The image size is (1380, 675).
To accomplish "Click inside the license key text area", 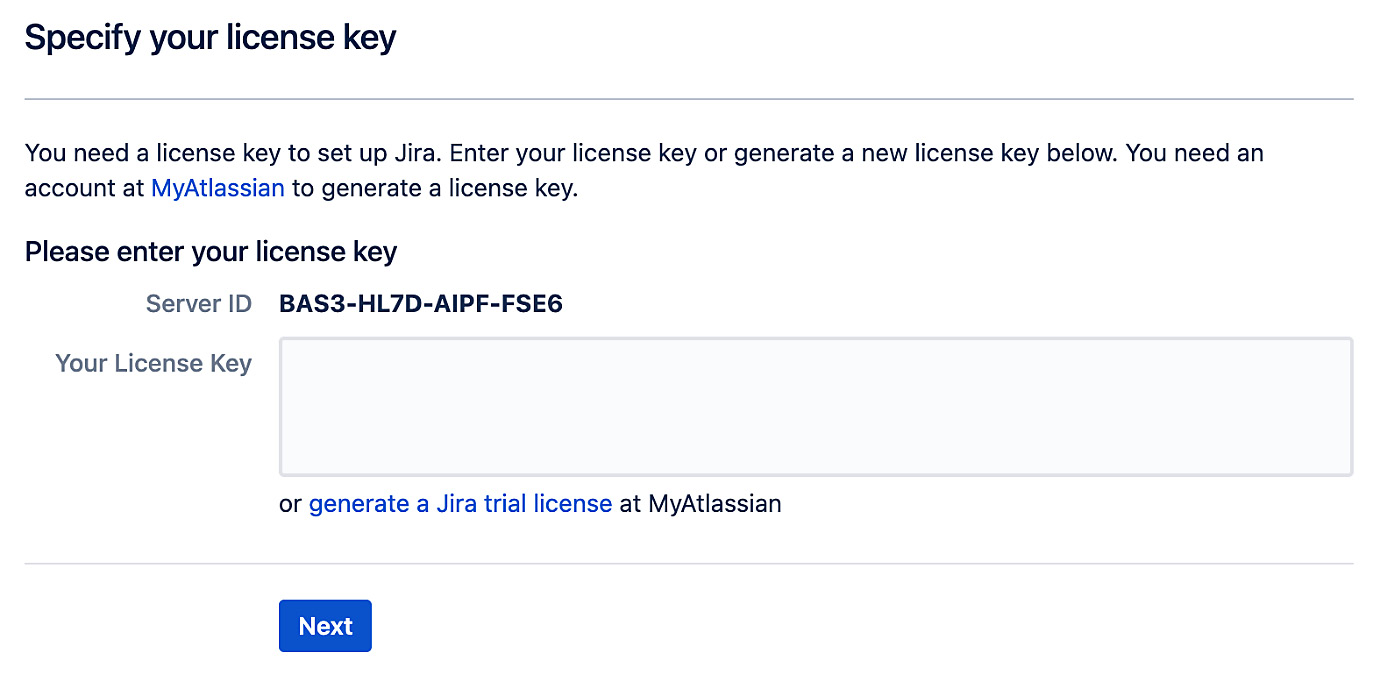I will click(815, 405).
